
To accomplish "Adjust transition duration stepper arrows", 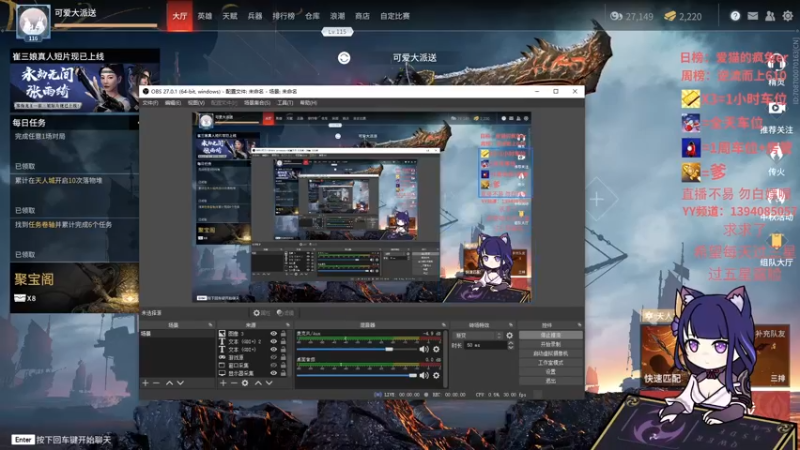I will click(x=510, y=345).
